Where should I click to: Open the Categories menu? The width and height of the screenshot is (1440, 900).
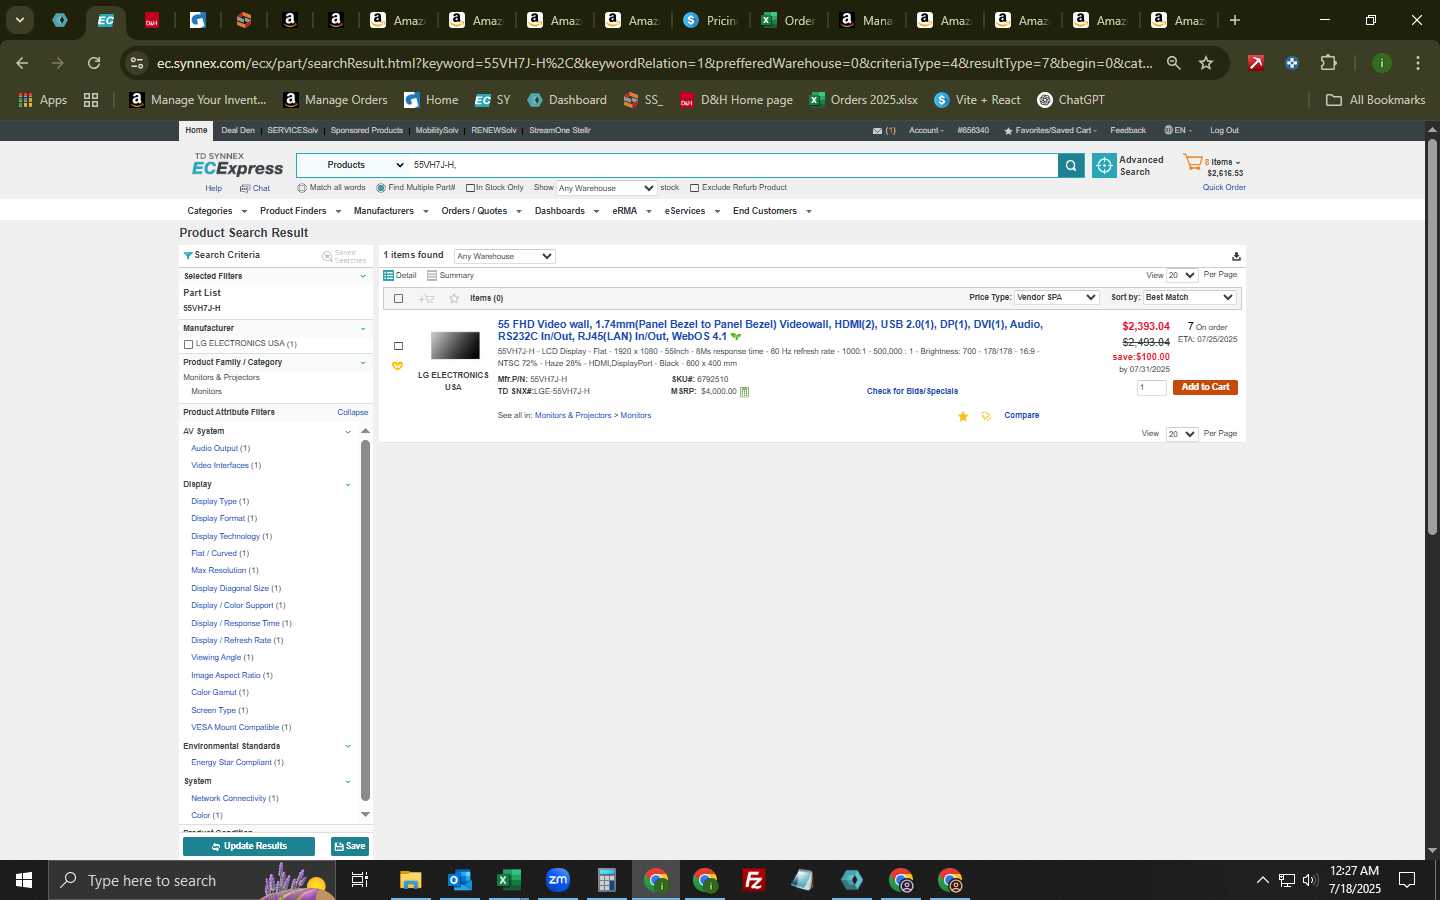click(x=216, y=211)
